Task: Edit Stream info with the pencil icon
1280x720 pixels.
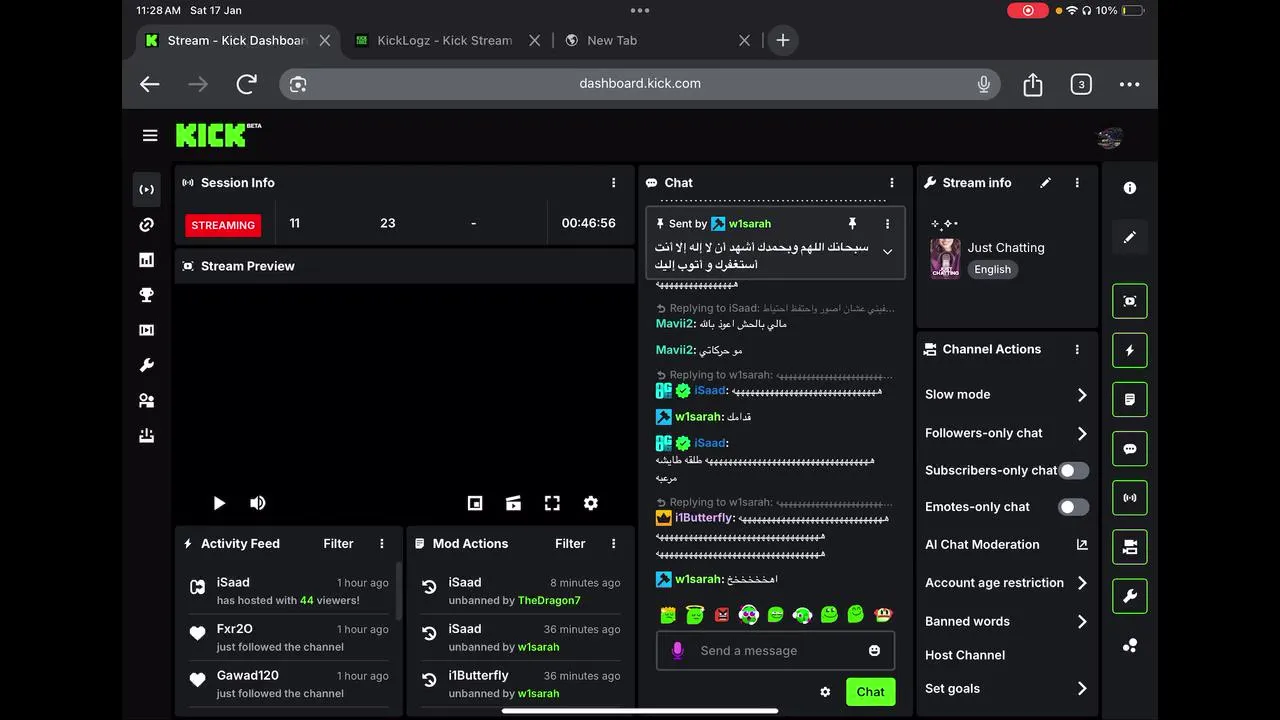Action: pyautogui.click(x=1046, y=183)
